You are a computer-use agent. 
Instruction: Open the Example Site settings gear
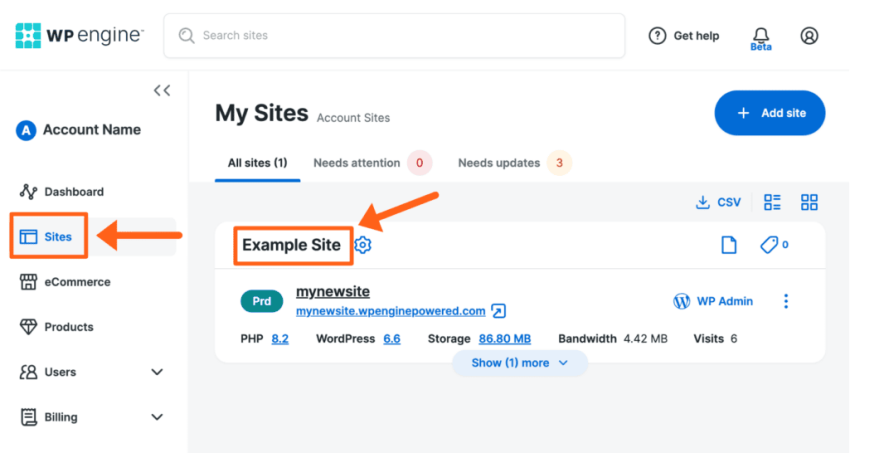363,245
